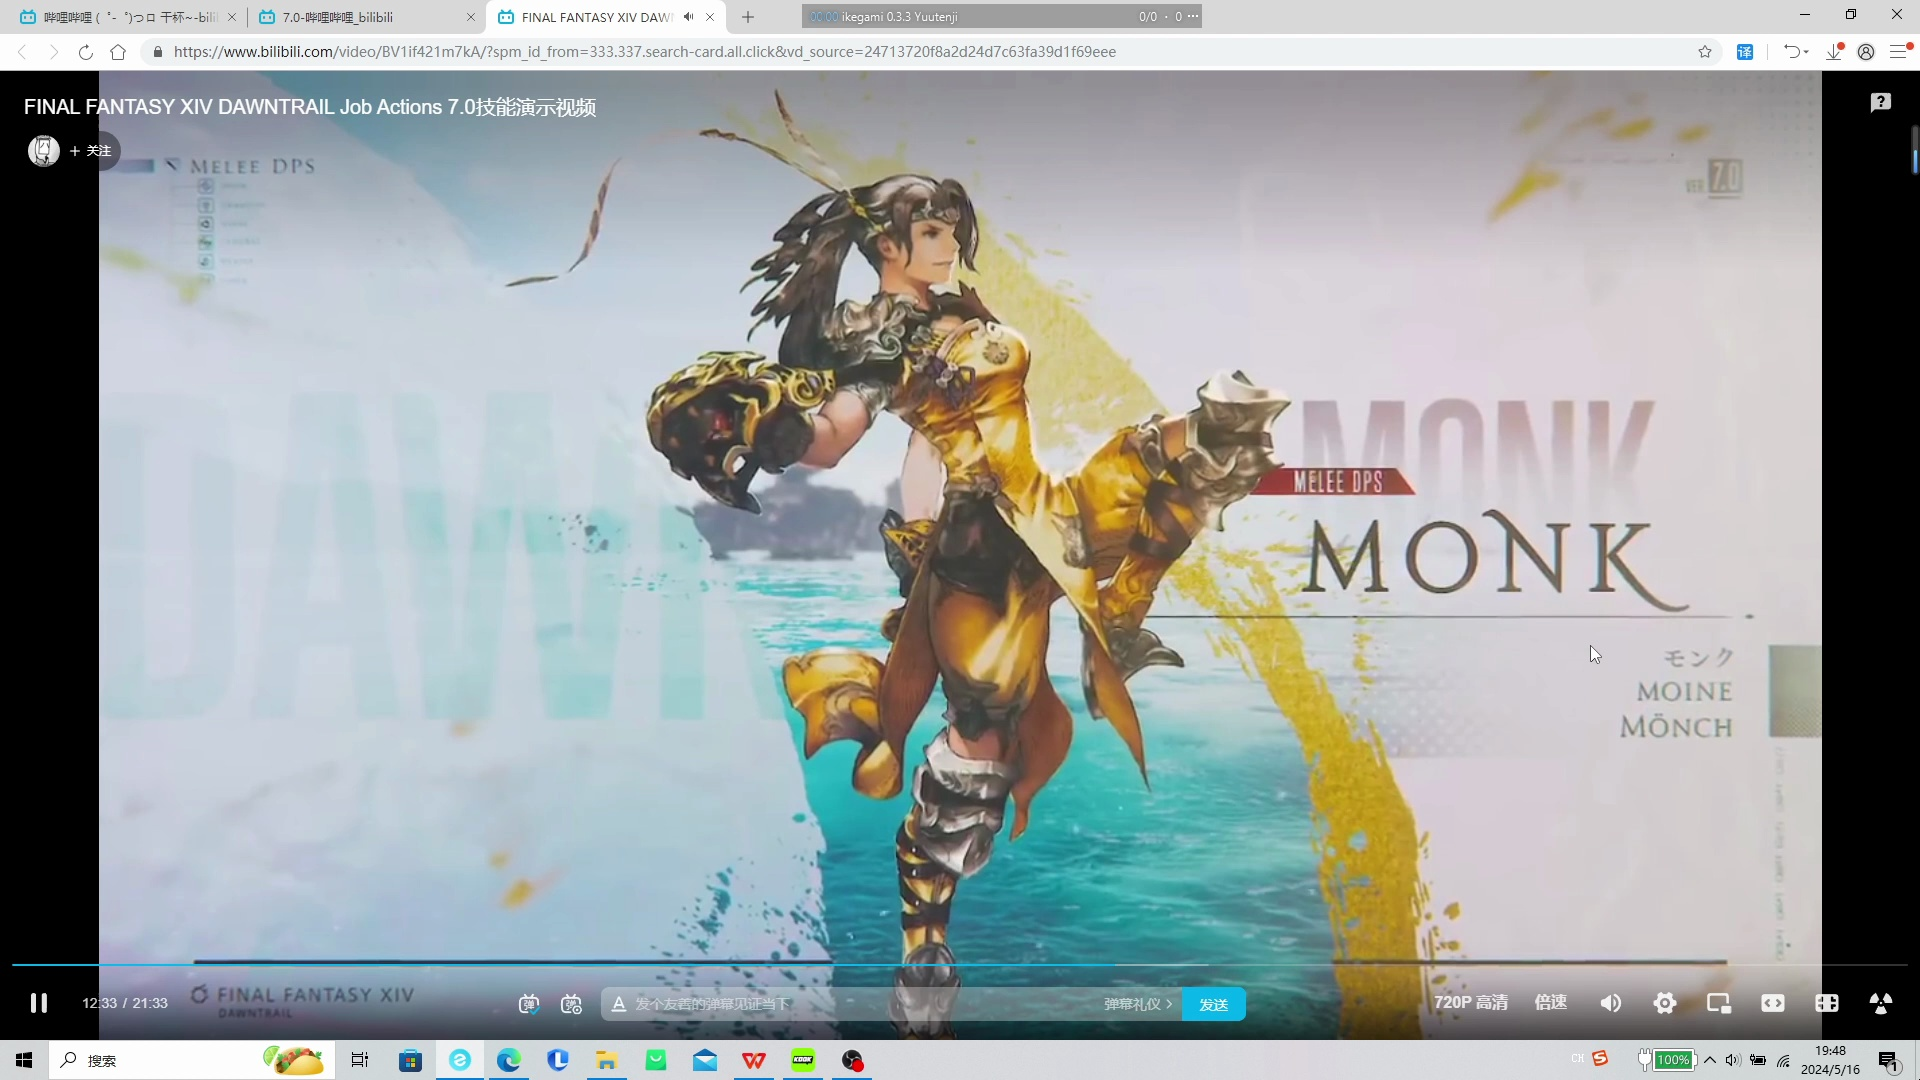Seek on the video progress bar
Image resolution: width=1920 pixels, height=1080 pixels.
[960, 964]
